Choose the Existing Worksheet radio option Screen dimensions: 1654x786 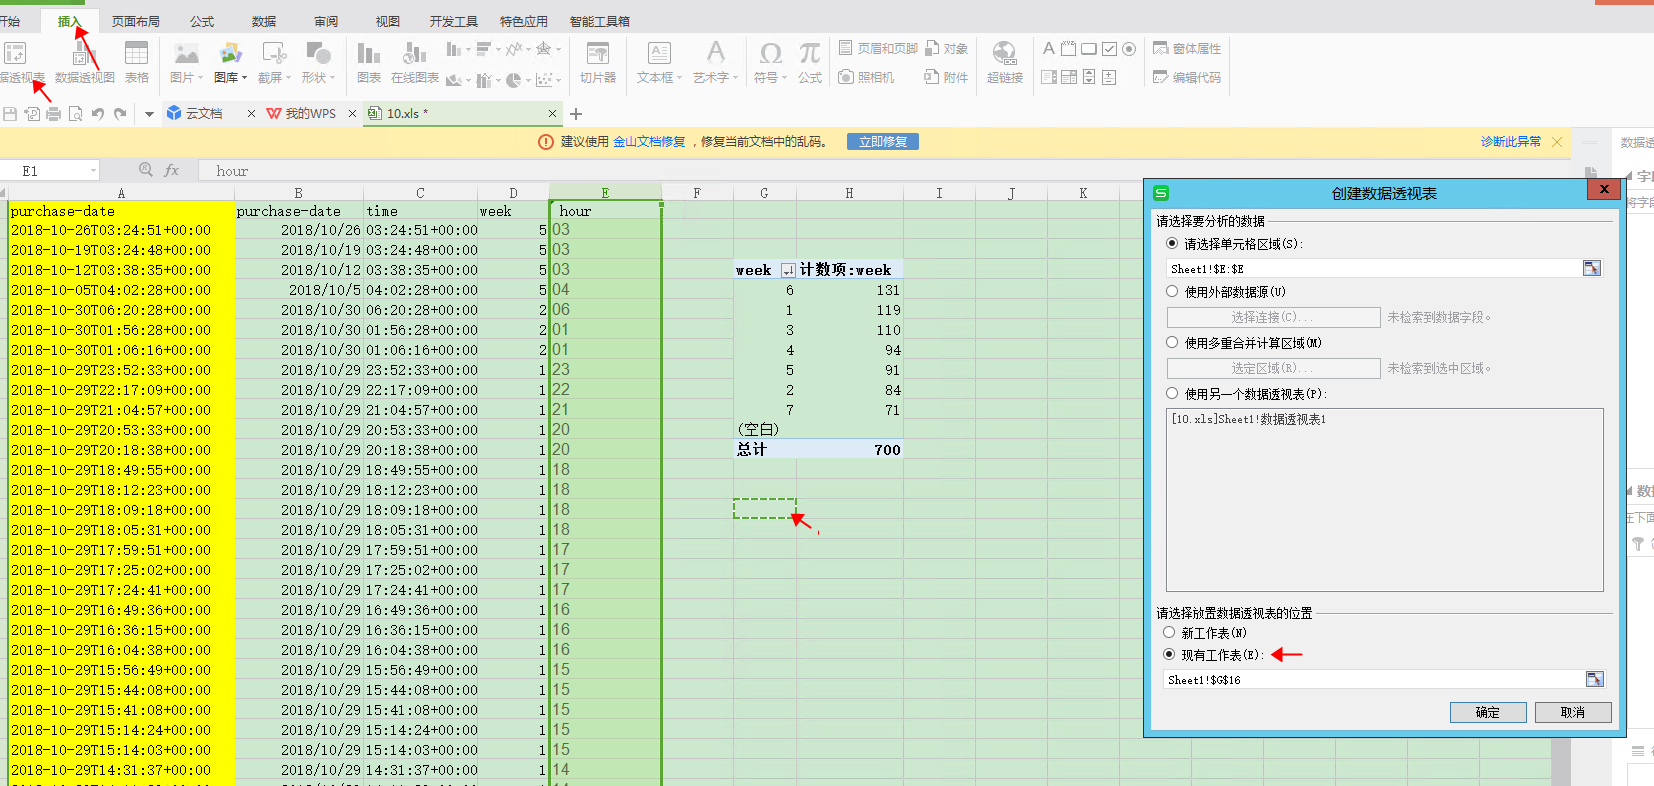pyautogui.click(x=1169, y=654)
